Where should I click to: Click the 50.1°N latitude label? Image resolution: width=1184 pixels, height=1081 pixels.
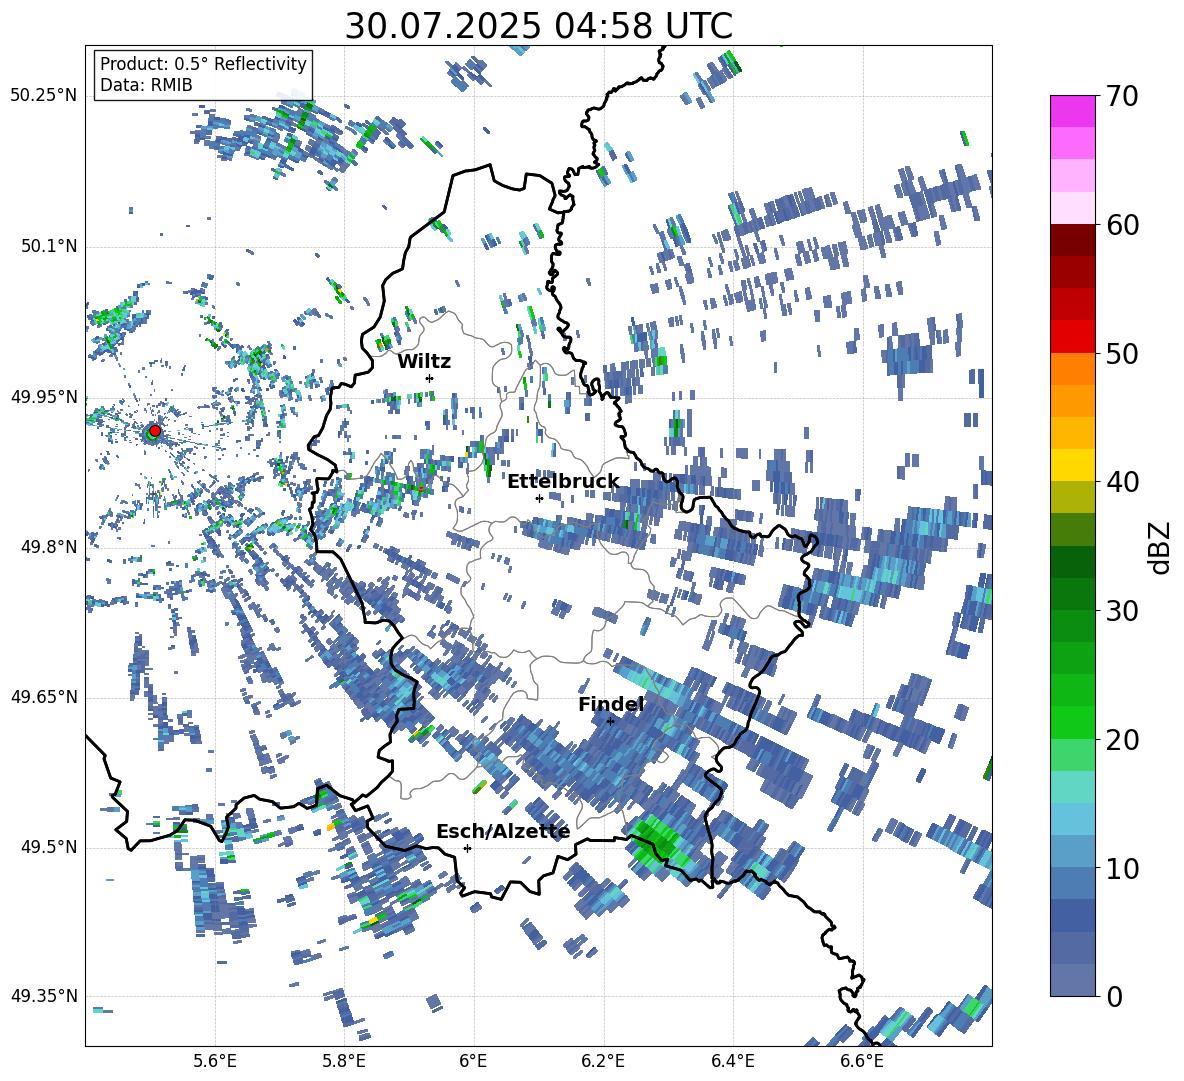(x=48, y=246)
